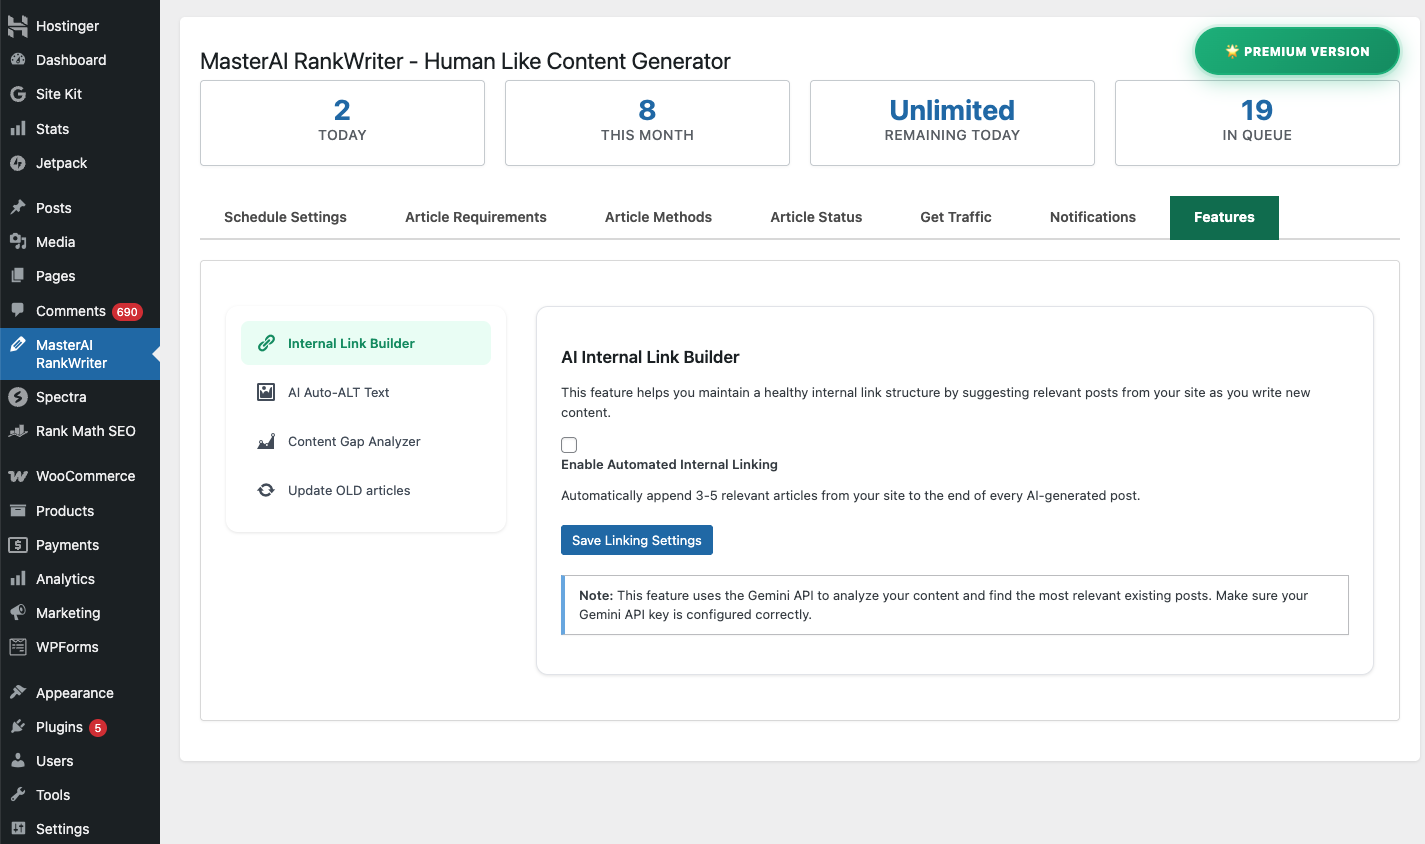
Task: Click the Stats bar chart icon
Action: [x=18, y=129]
